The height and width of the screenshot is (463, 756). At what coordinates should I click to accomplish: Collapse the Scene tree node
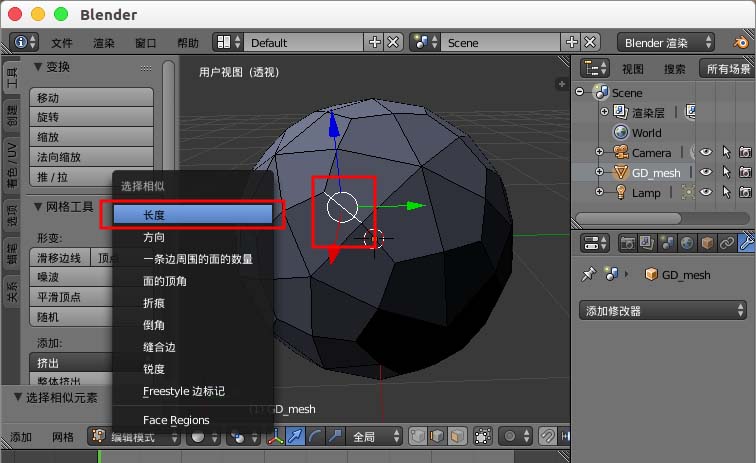tap(580, 91)
